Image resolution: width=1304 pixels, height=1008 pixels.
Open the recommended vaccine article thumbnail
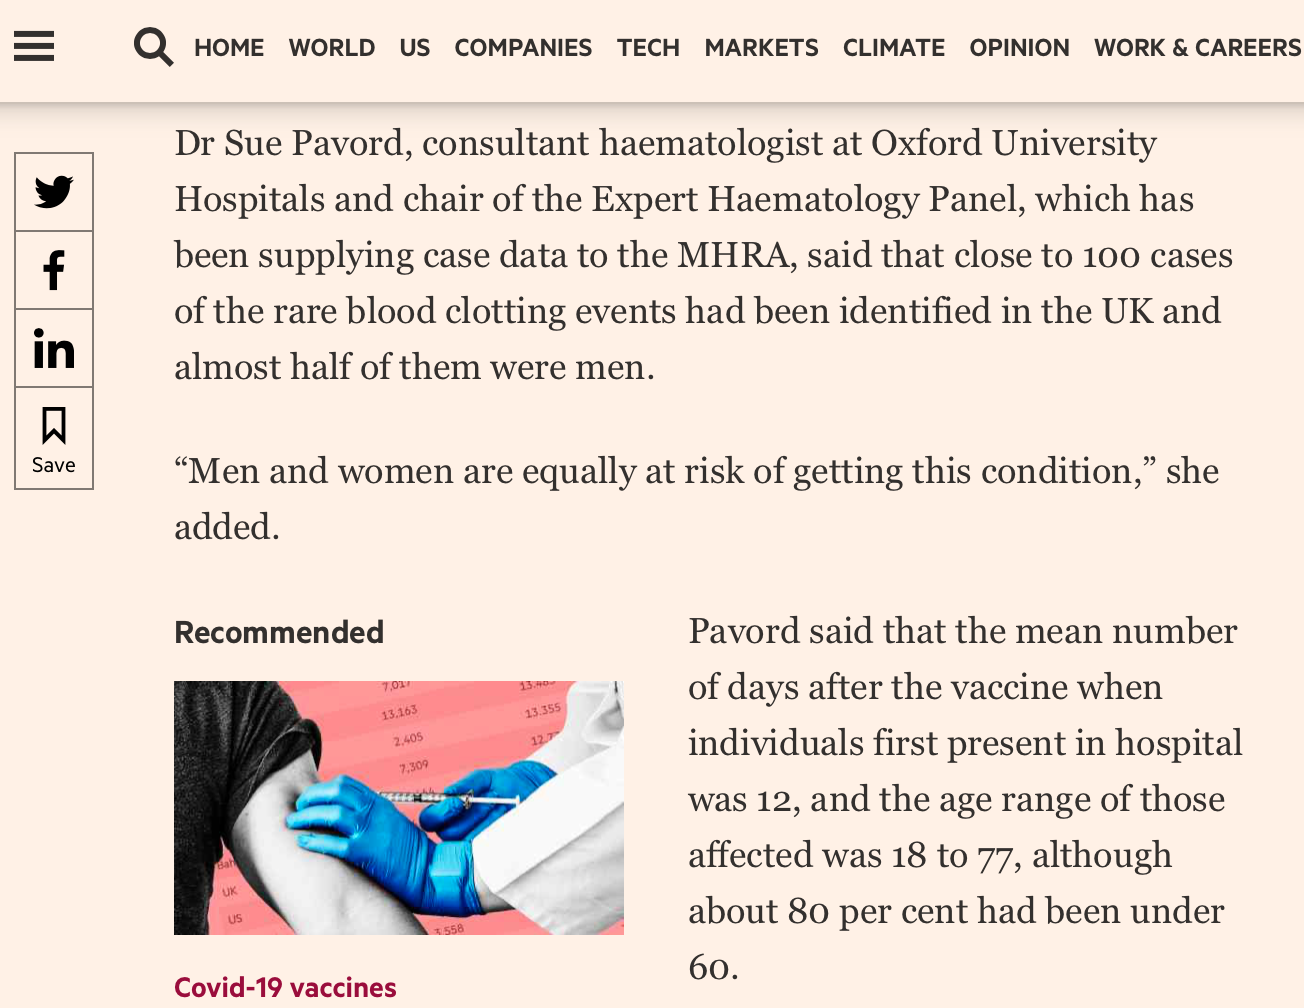(x=398, y=808)
